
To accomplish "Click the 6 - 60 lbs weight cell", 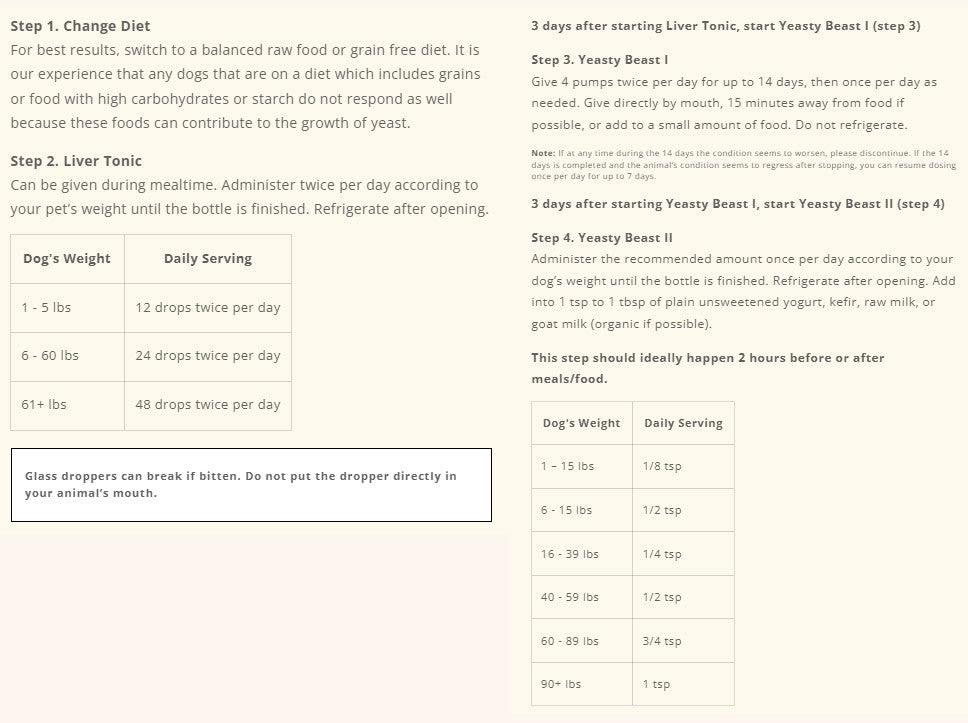I will click(67, 357).
